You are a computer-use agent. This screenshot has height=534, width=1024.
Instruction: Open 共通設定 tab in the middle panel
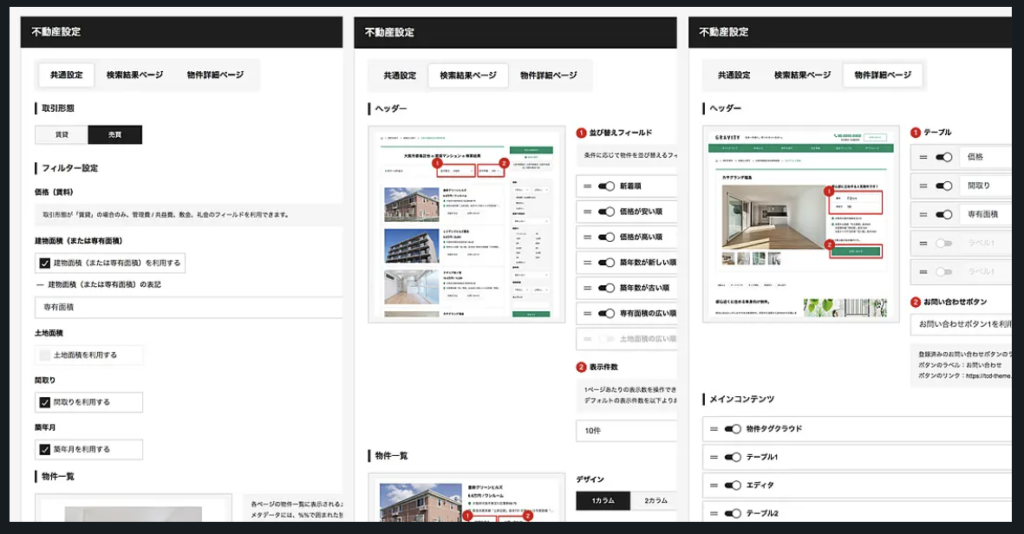pyautogui.click(x=400, y=75)
